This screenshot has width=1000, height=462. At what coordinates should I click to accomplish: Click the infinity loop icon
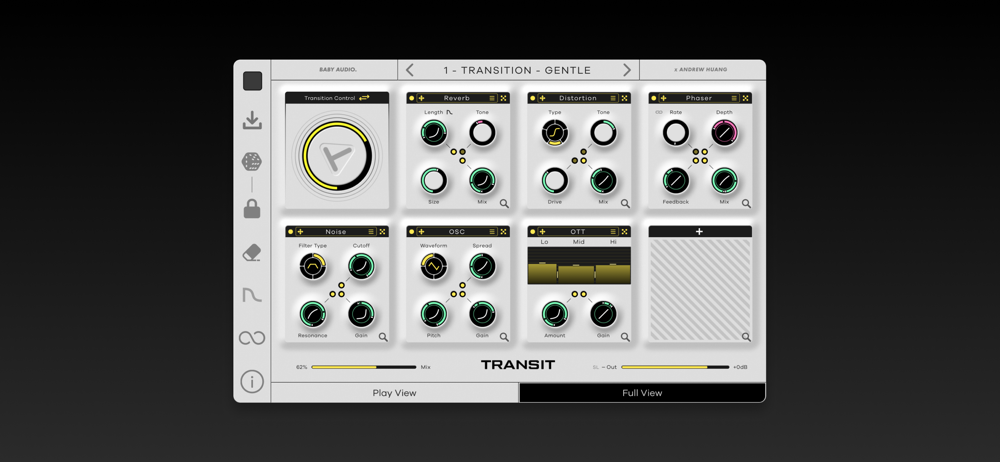click(252, 338)
